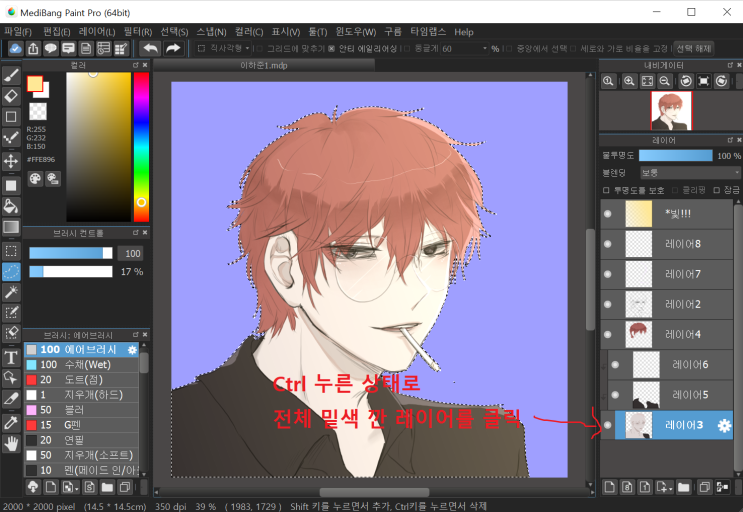Screen dimensions: 743x512
Task: Open the 파일(F) menu
Action: click(18, 32)
